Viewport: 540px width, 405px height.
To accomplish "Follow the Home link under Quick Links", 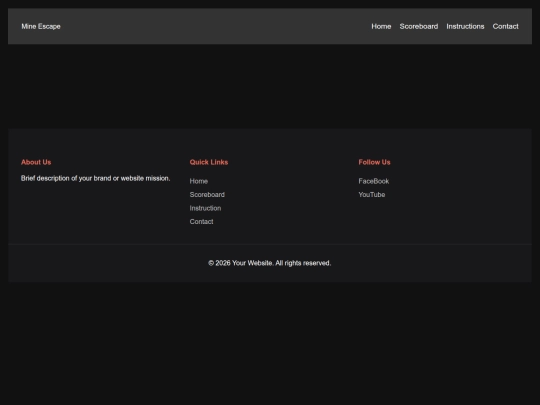I will click(x=199, y=181).
